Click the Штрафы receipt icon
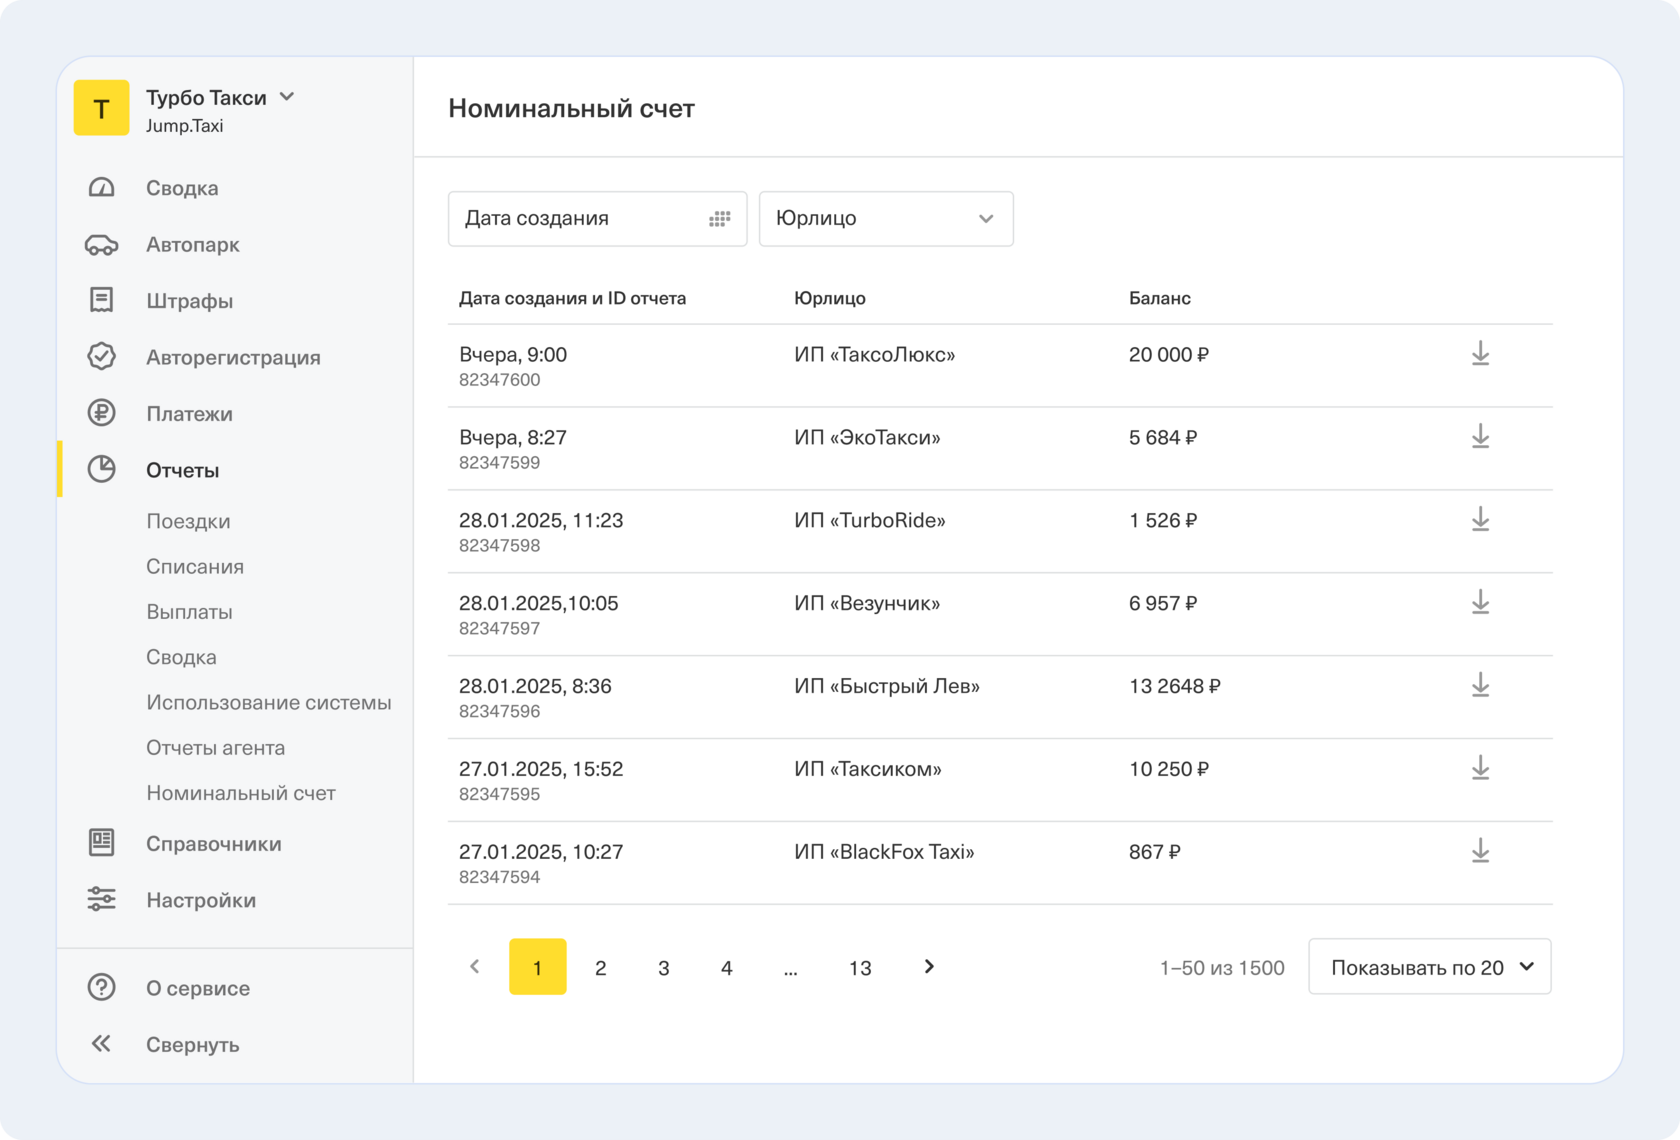The image size is (1680, 1140). tap(101, 300)
